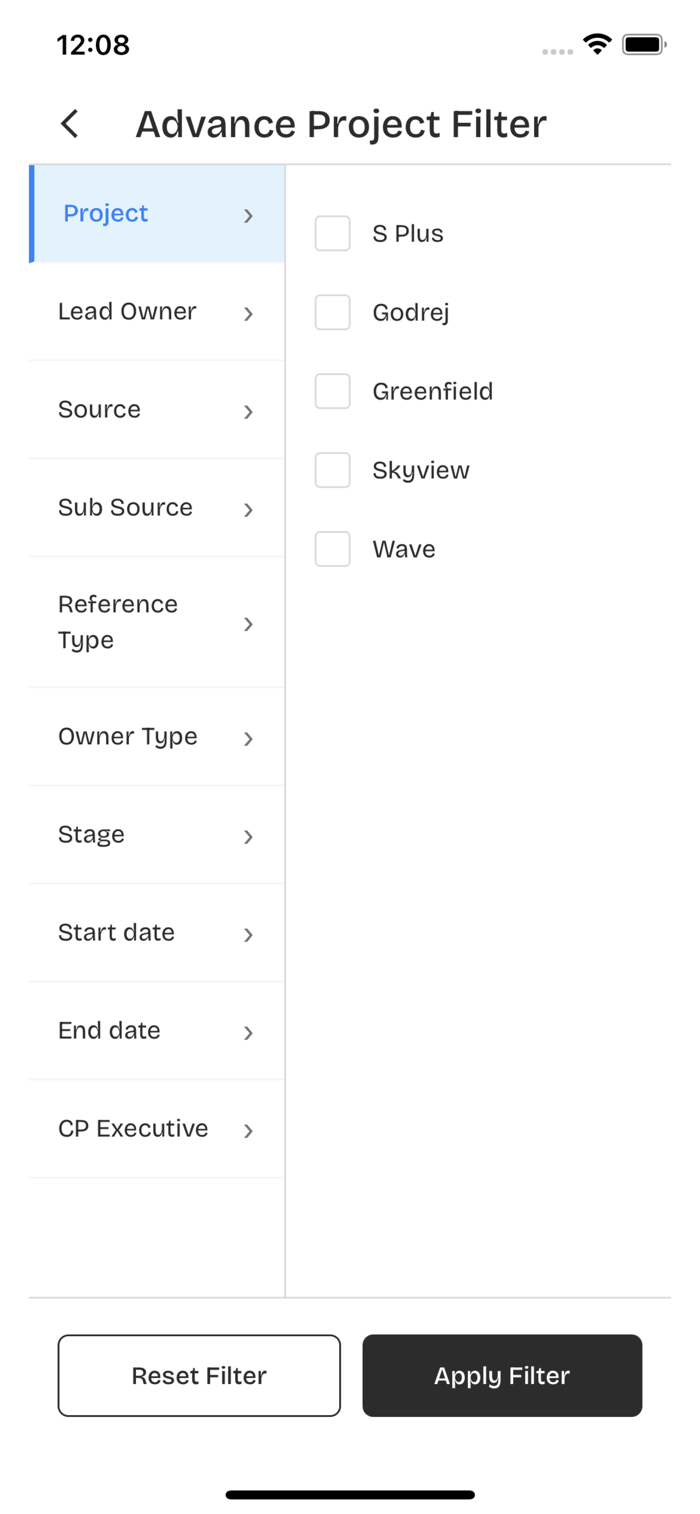The width and height of the screenshot is (700, 1514).
Task: Check the S Plus project checkbox
Action: (333, 233)
